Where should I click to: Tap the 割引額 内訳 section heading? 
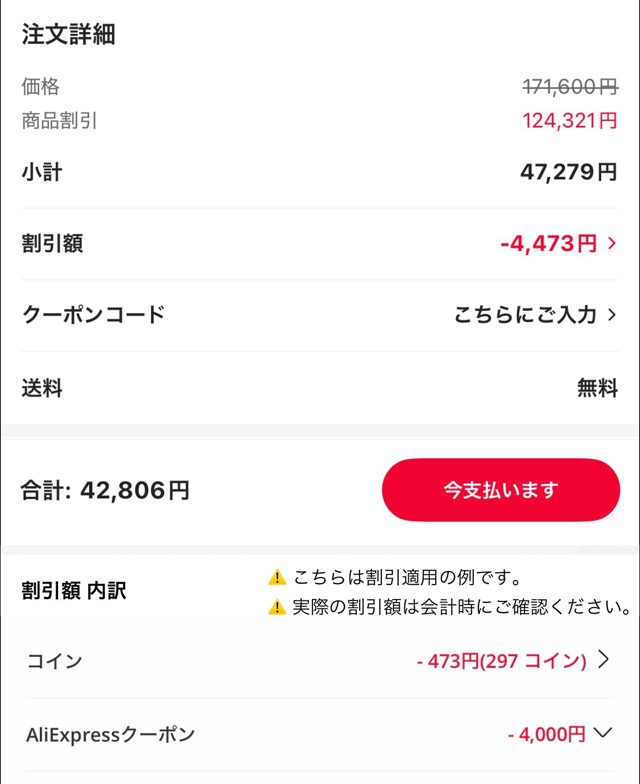pos(74,591)
